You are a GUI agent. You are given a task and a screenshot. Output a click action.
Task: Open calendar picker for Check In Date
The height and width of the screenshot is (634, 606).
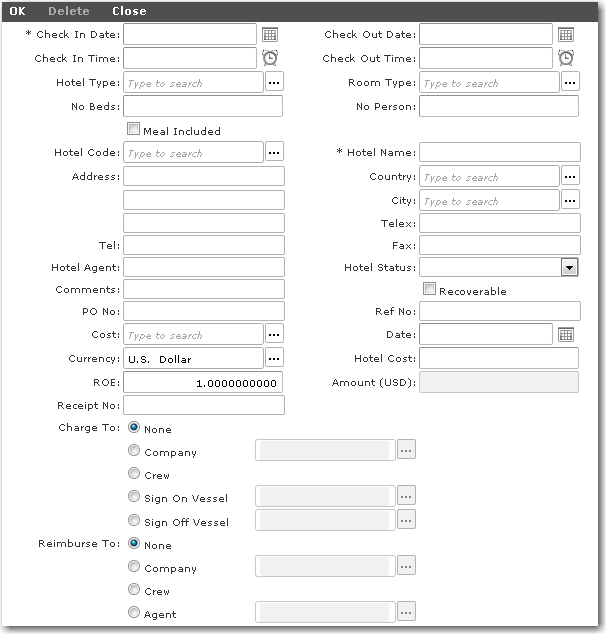coord(270,35)
